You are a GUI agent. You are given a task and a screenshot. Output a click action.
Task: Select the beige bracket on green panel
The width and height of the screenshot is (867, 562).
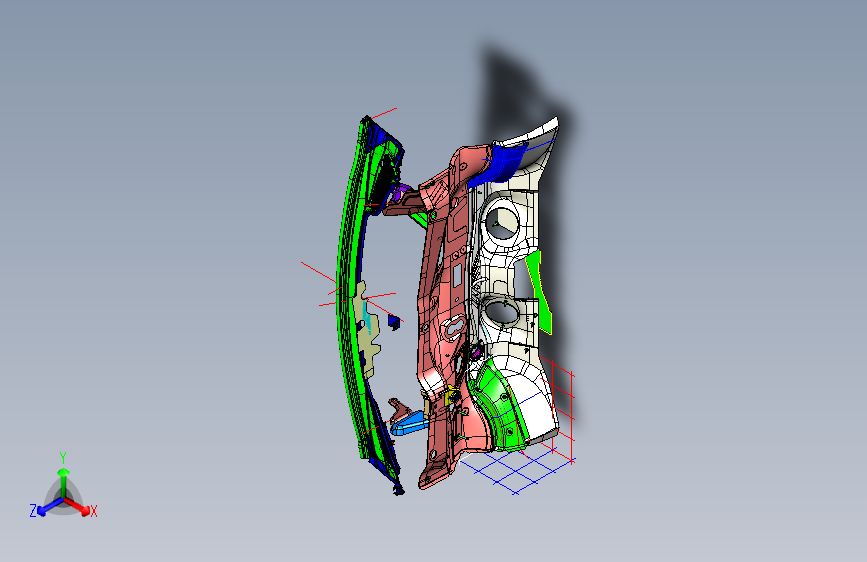[x=368, y=332]
